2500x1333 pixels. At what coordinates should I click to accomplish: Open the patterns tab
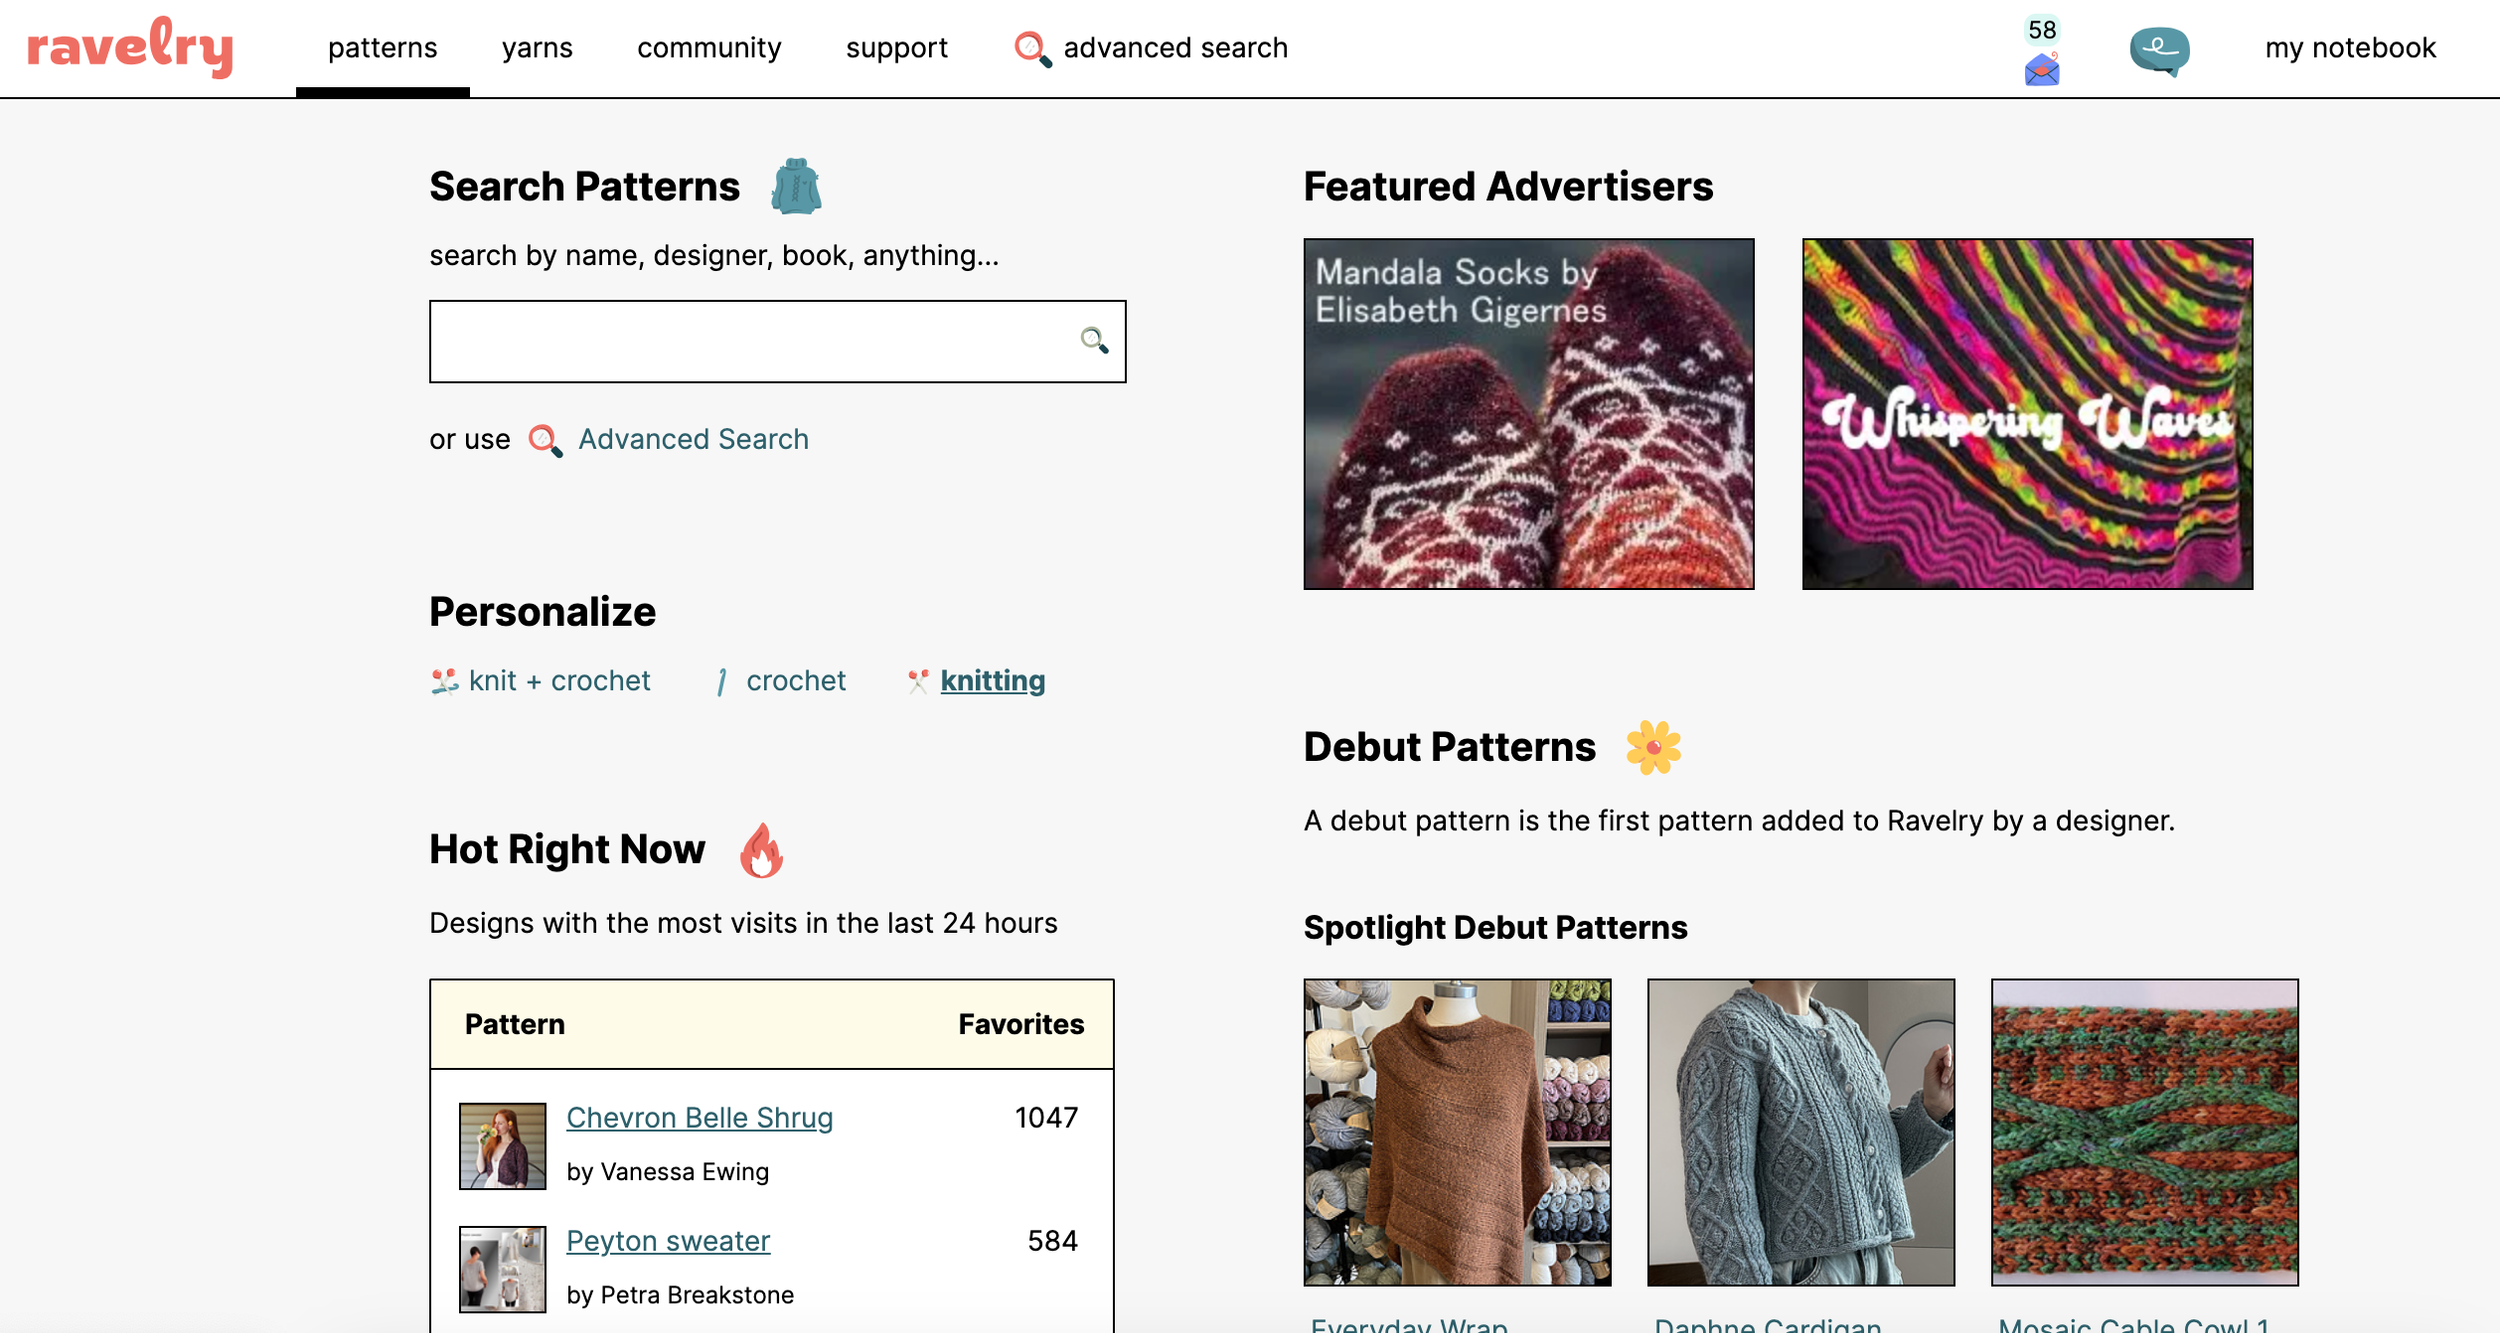(x=383, y=48)
